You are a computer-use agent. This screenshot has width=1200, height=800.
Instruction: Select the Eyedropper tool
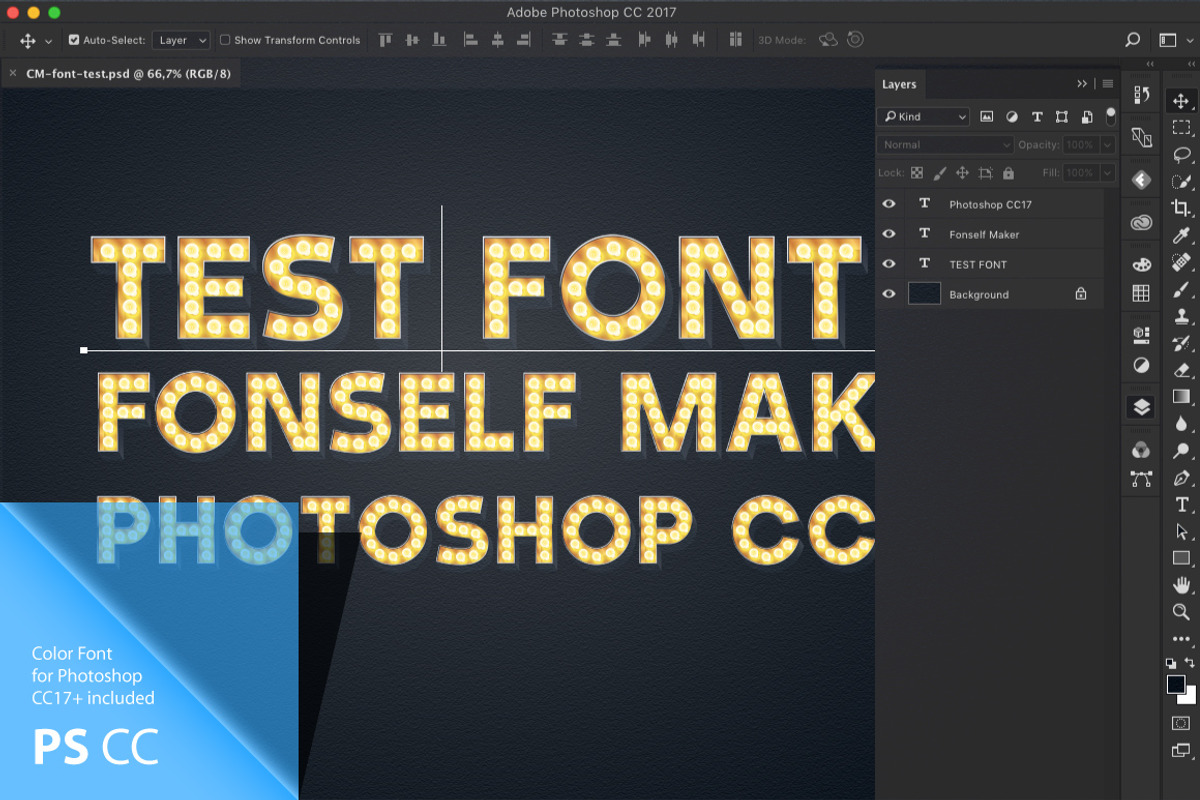click(x=1181, y=236)
